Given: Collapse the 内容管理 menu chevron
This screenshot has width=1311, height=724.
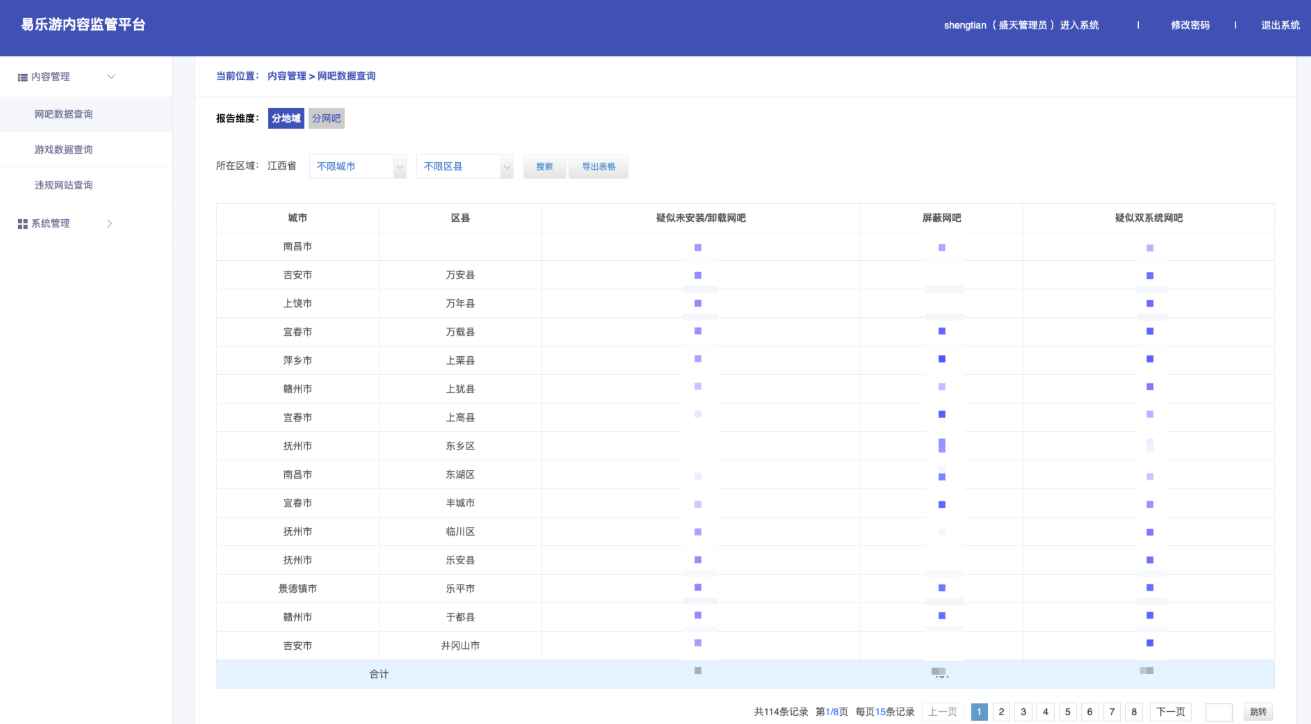Looking at the screenshot, I should point(111,77).
